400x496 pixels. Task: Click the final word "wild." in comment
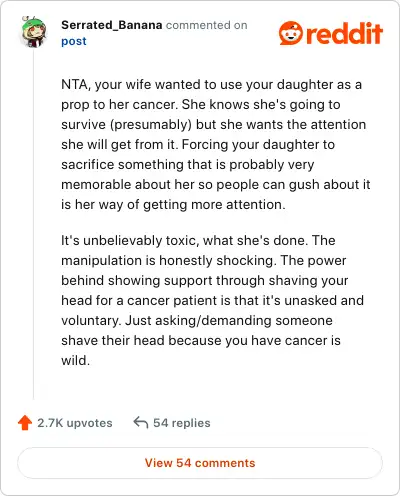[76, 360]
